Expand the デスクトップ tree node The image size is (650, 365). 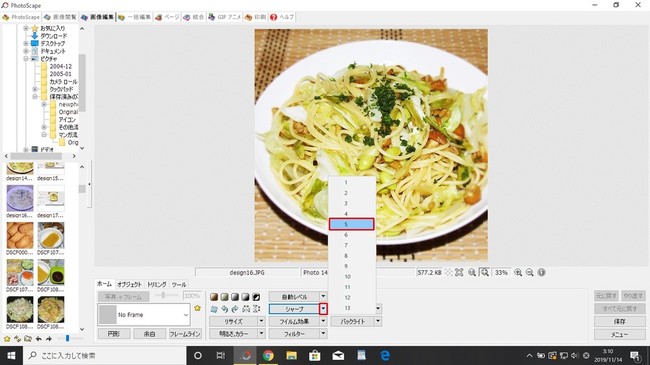[x=26, y=43]
